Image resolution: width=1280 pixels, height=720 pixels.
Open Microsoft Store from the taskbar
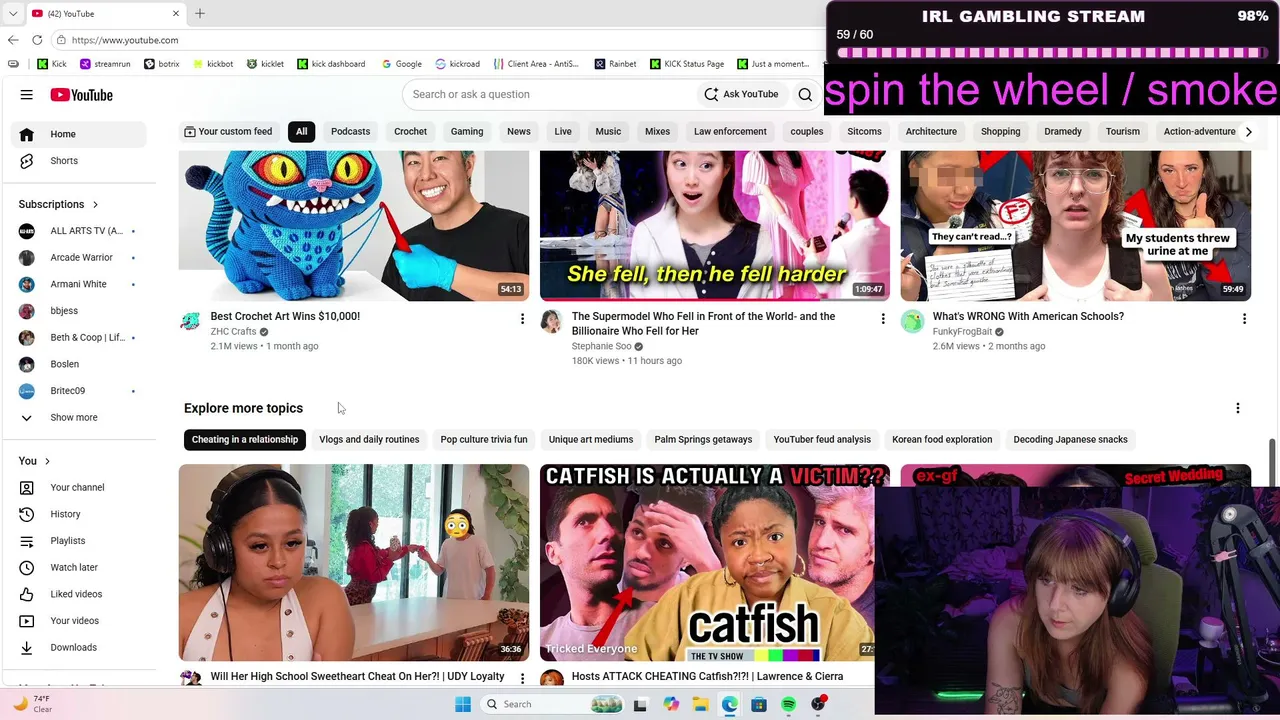pos(759,704)
